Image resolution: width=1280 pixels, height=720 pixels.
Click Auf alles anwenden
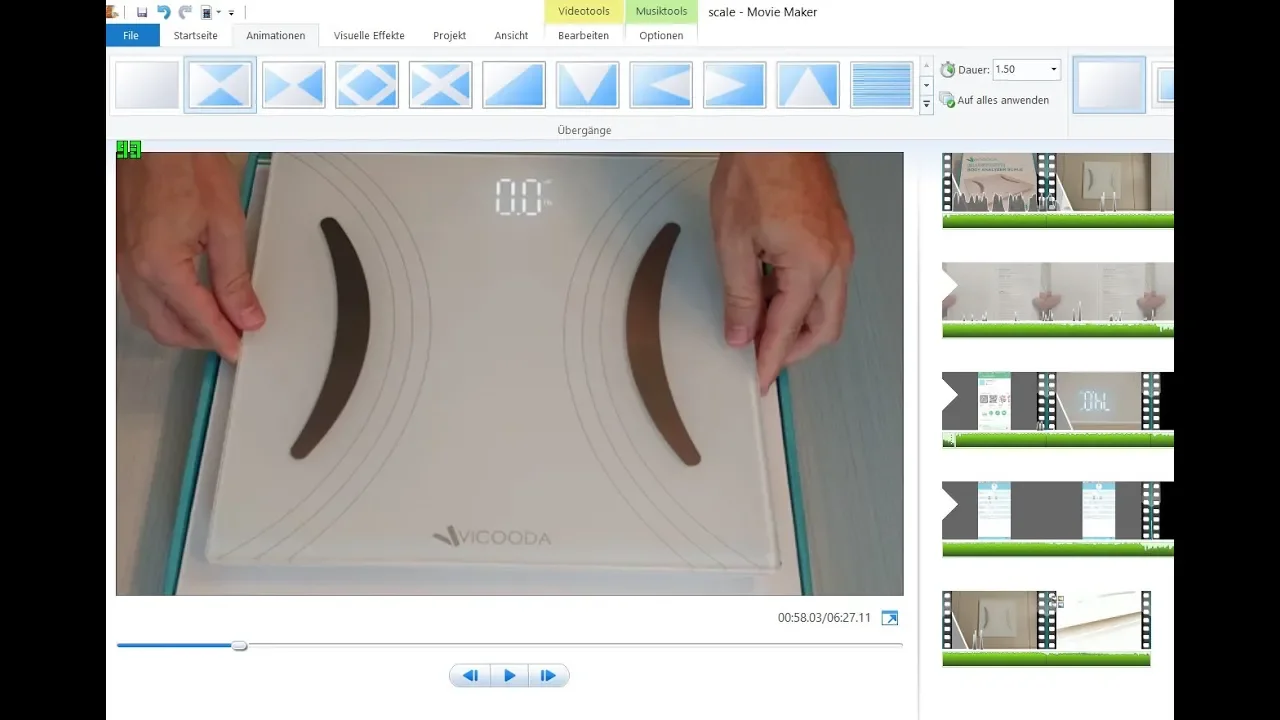995,100
